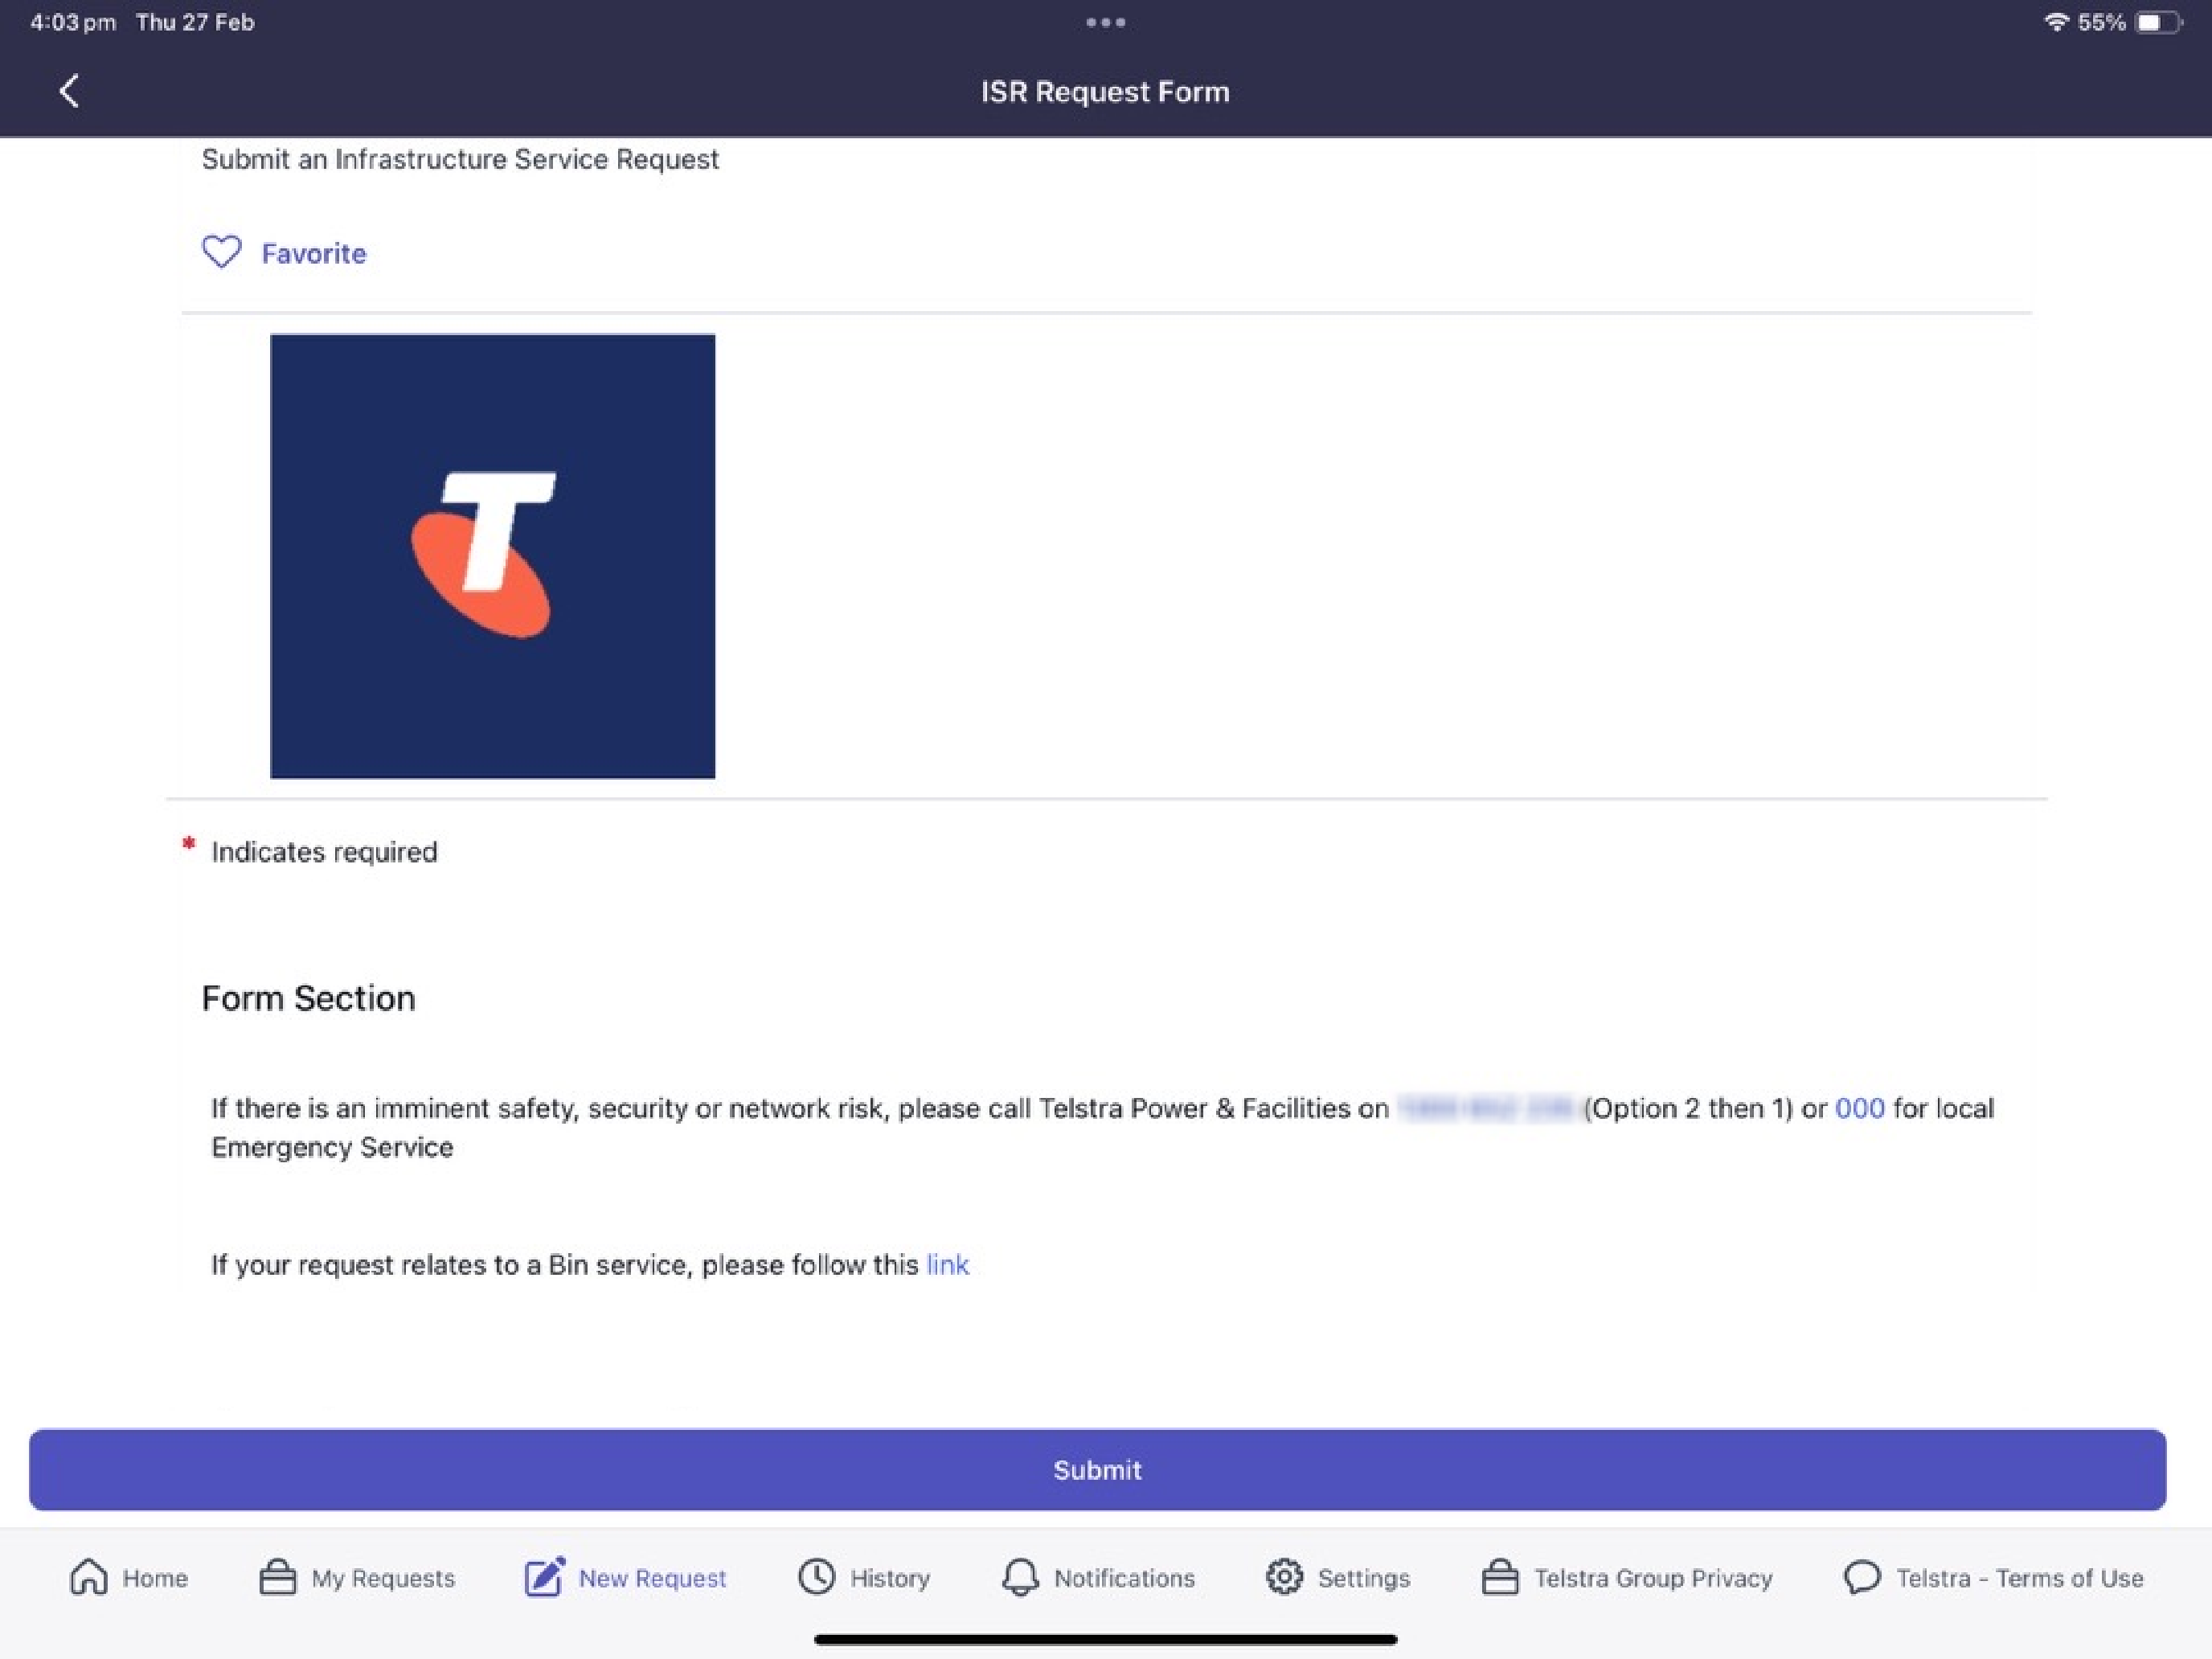
Task: Follow the Bin service link
Action: [947, 1265]
